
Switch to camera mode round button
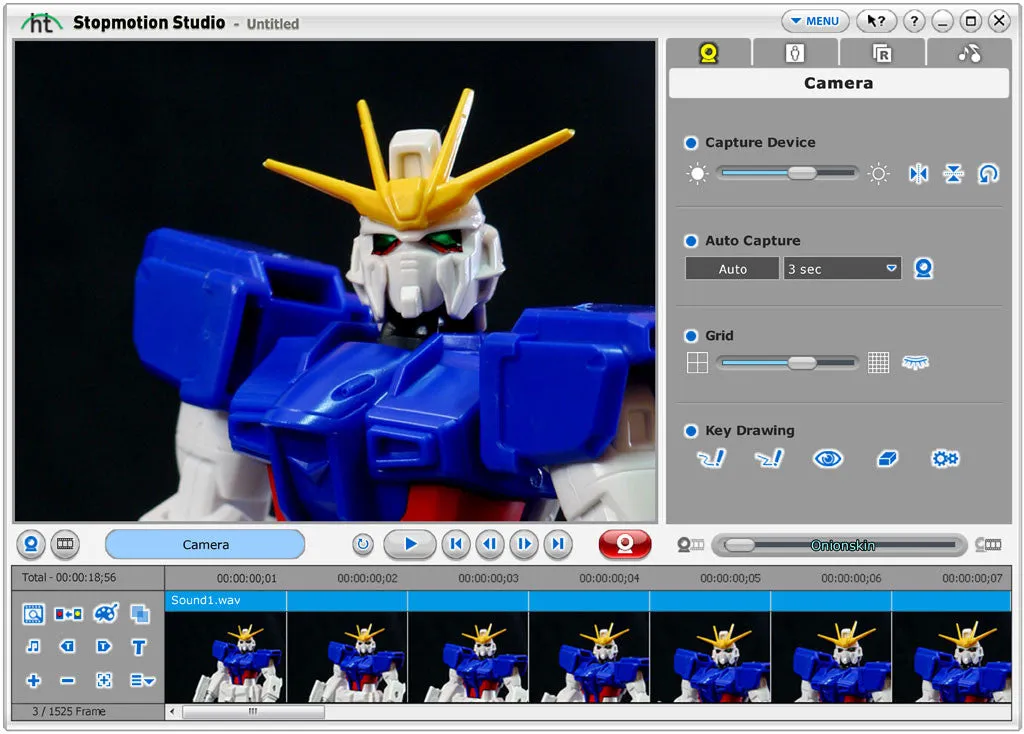tap(31, 544)
